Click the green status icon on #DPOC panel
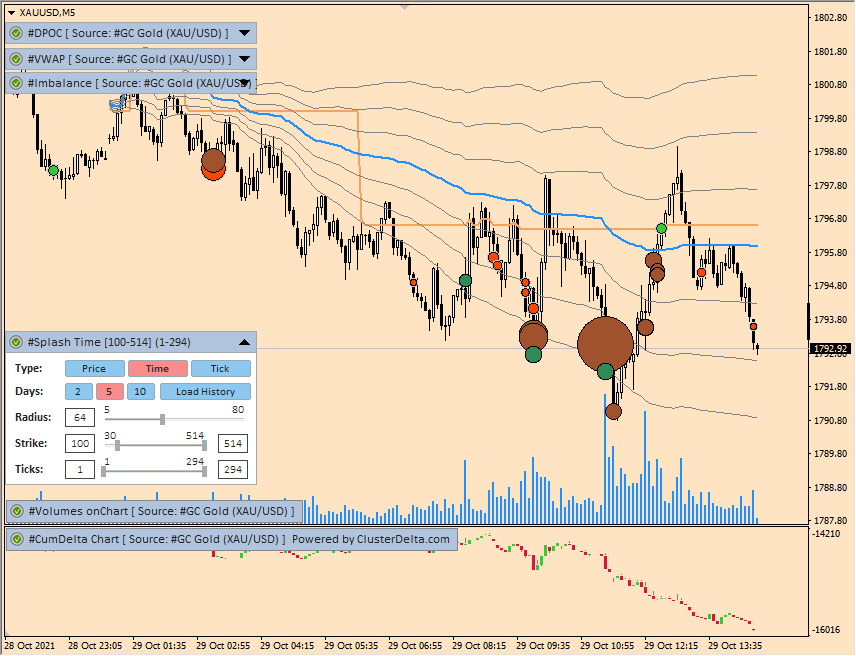Viewport: 856px width, 656px height. 17,33
